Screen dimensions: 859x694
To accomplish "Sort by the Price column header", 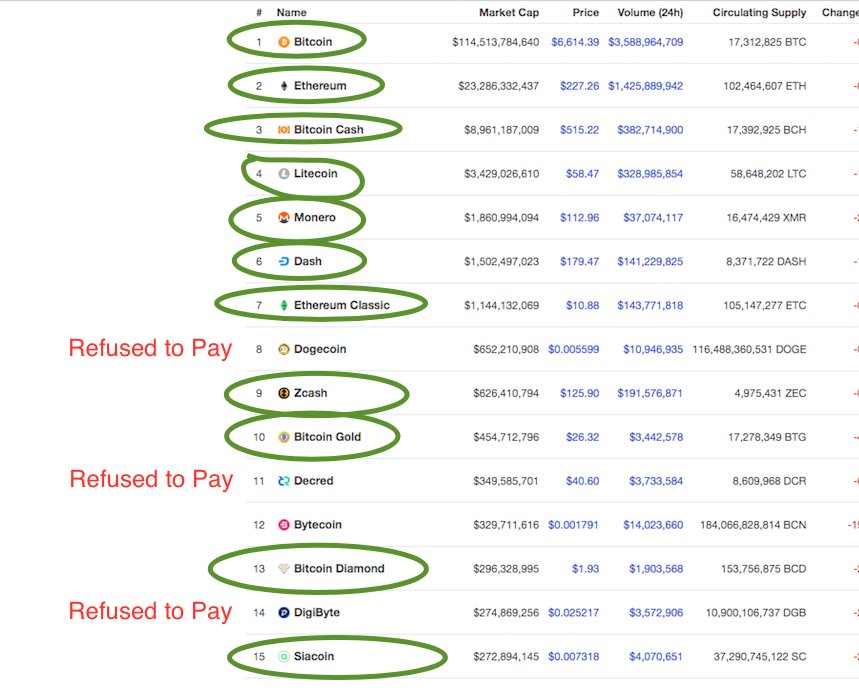I will click(x=586, y=12).
